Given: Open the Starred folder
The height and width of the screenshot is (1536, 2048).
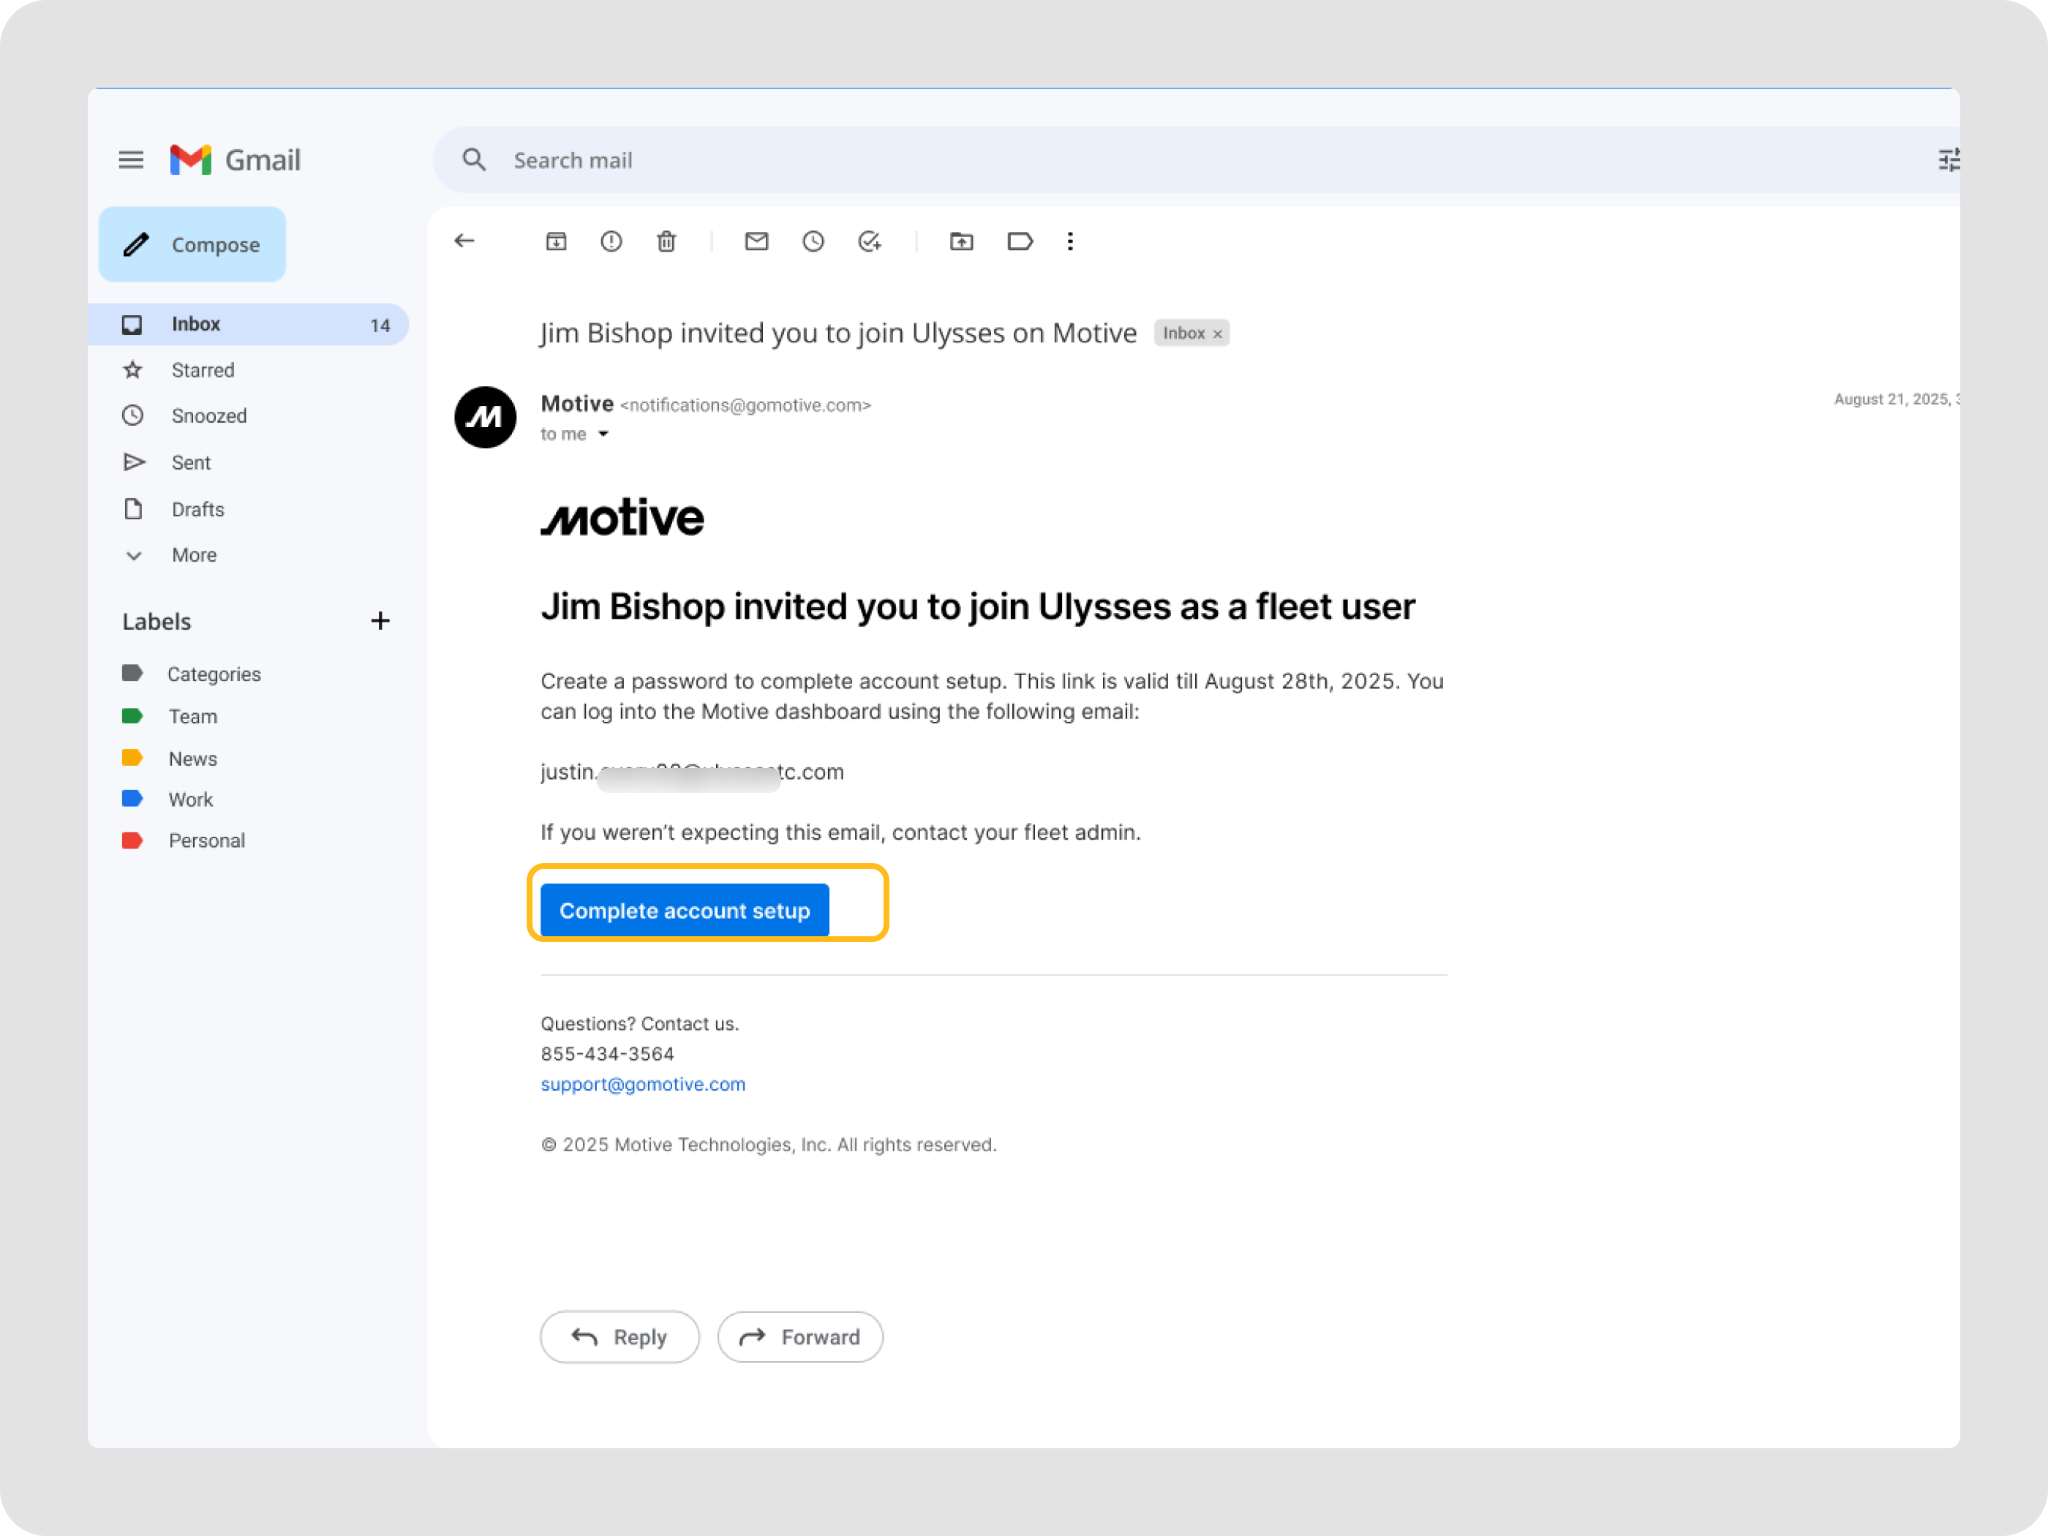Looking at the screenshot, I should (202, 370).
